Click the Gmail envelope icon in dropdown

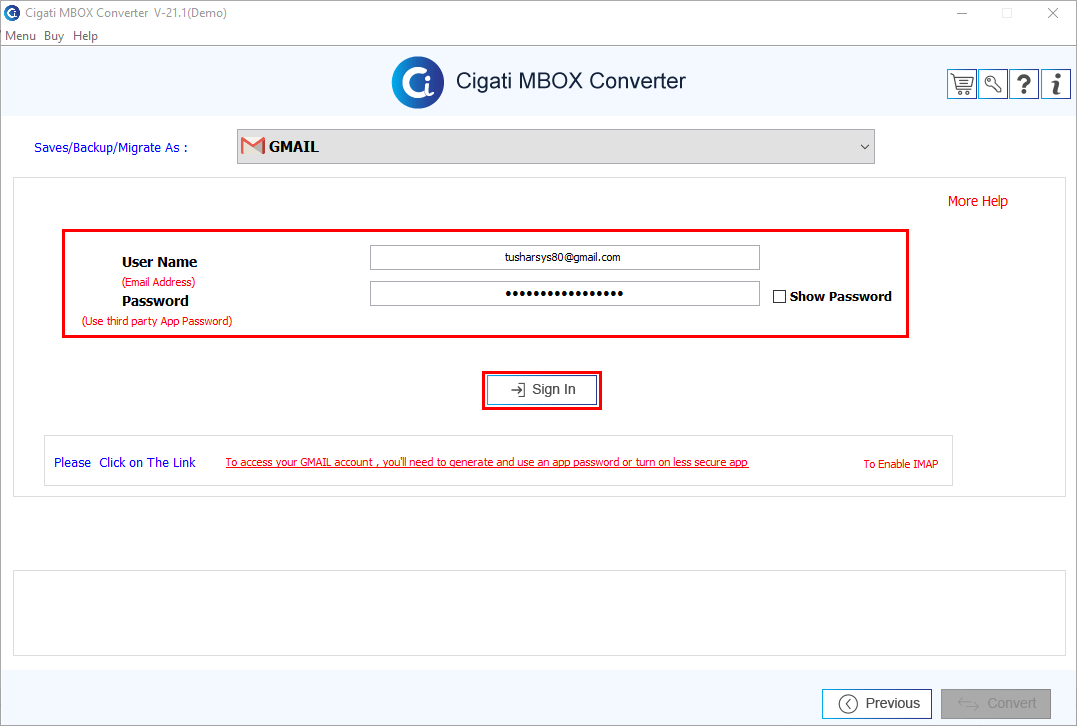coord(253,146)
